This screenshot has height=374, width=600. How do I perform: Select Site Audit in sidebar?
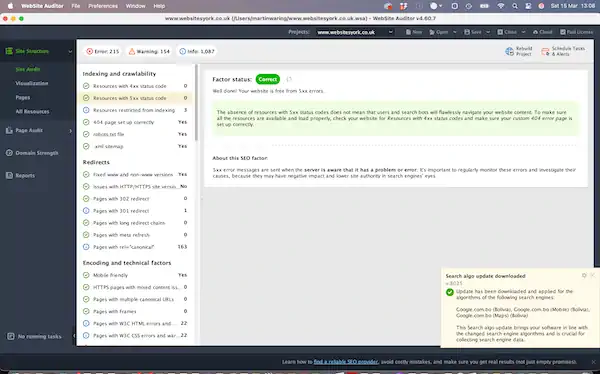click(28, 69)
